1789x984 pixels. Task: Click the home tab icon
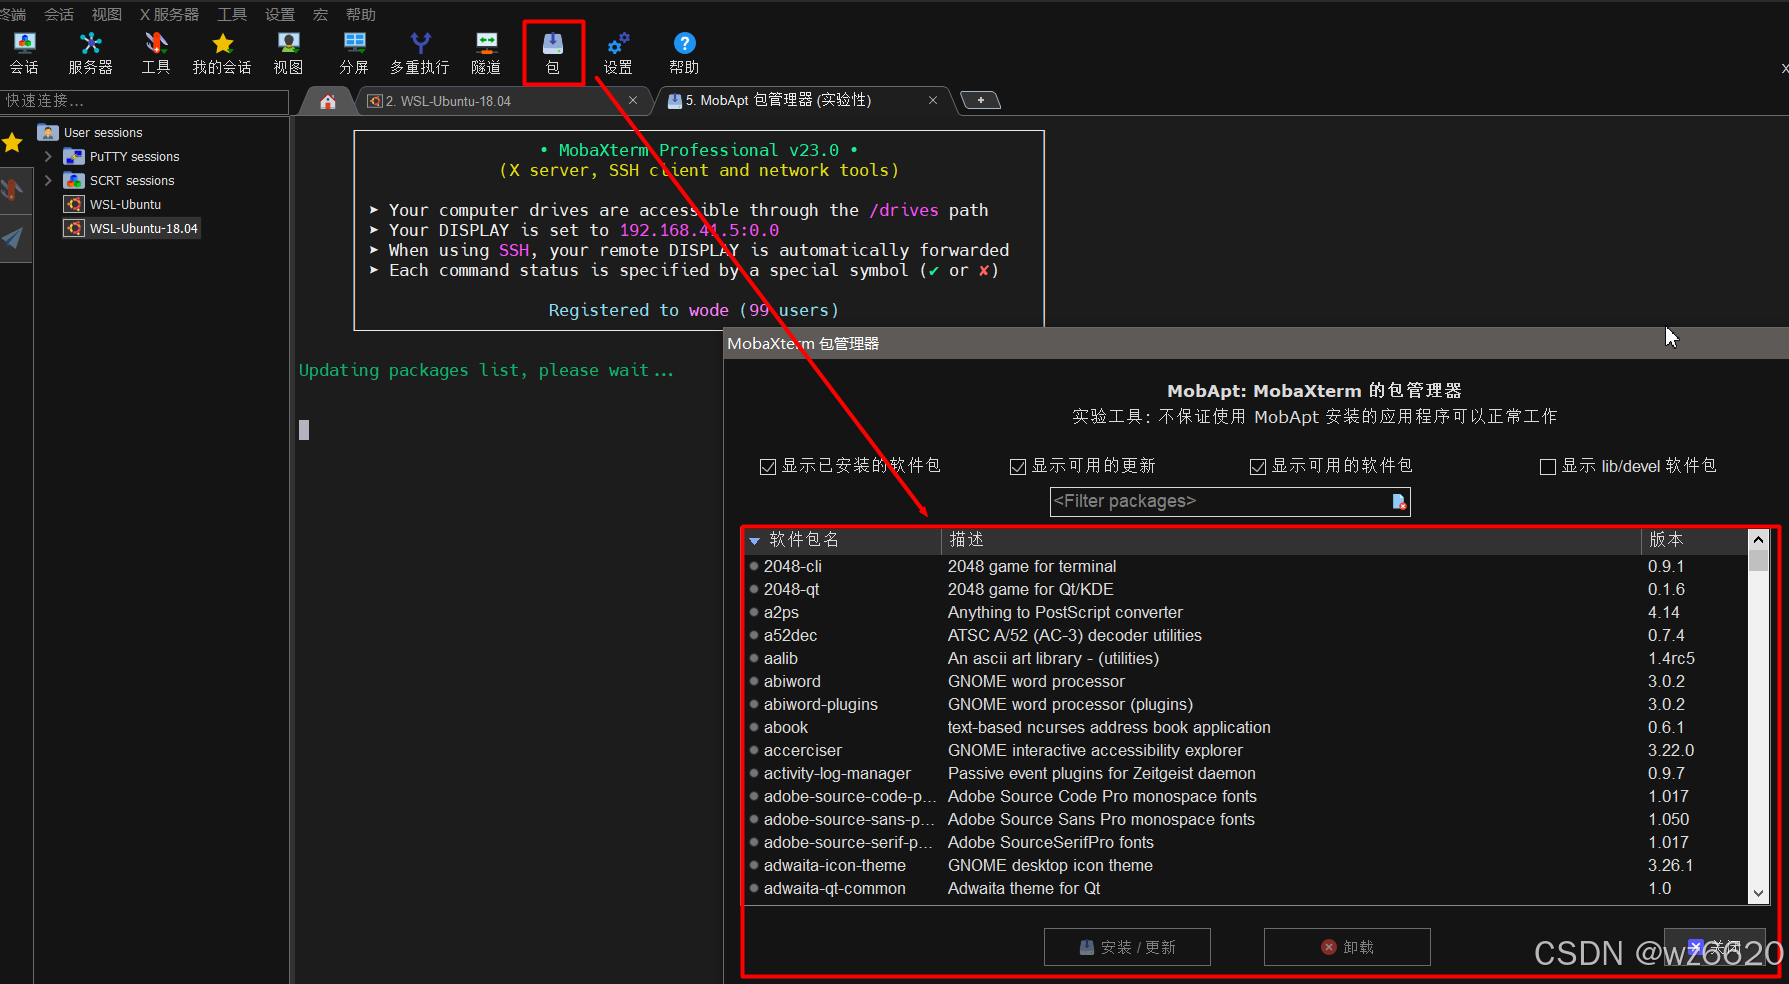(x=328, y=101)
